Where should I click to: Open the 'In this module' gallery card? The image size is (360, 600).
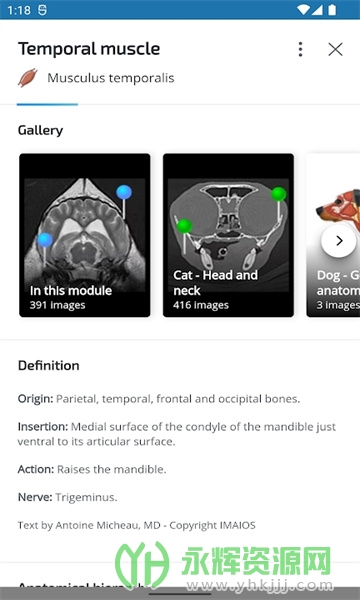85,235
